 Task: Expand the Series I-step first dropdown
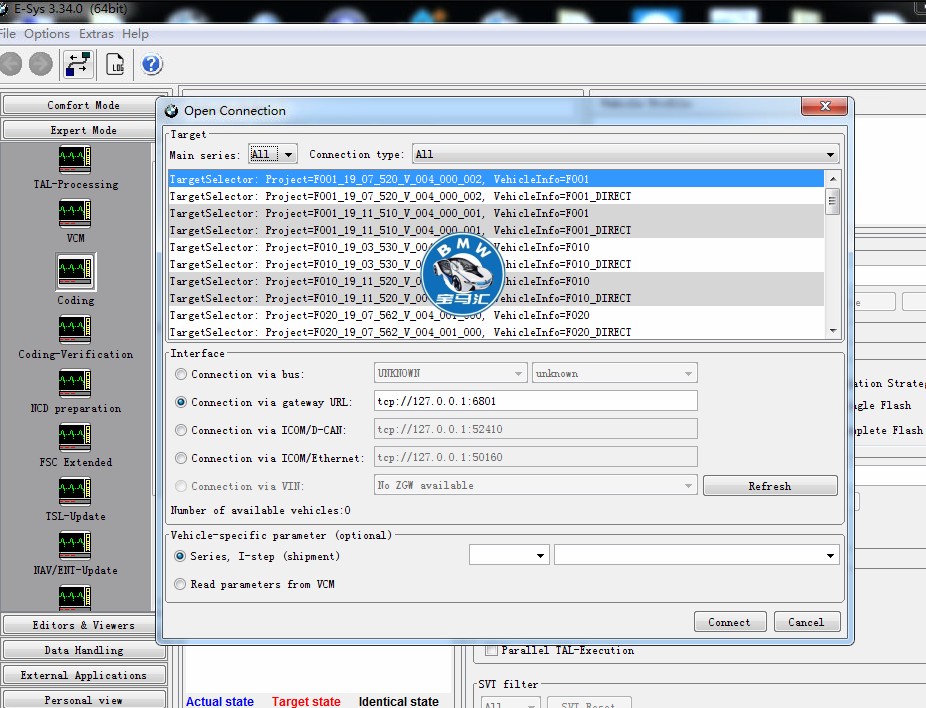(x=509, y=555)
